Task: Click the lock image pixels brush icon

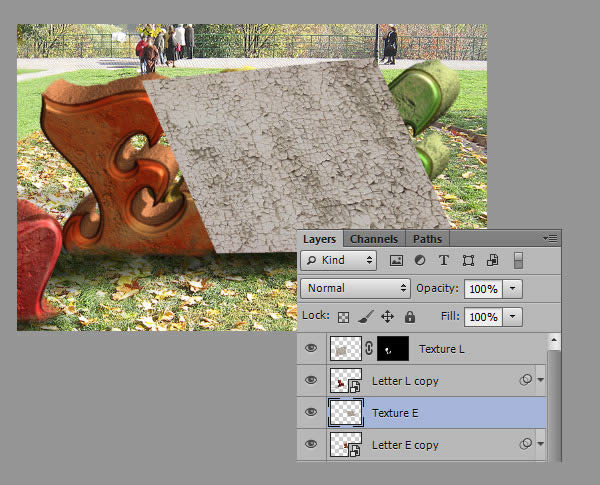Action: pyautogui.click(x=366, y=316)
